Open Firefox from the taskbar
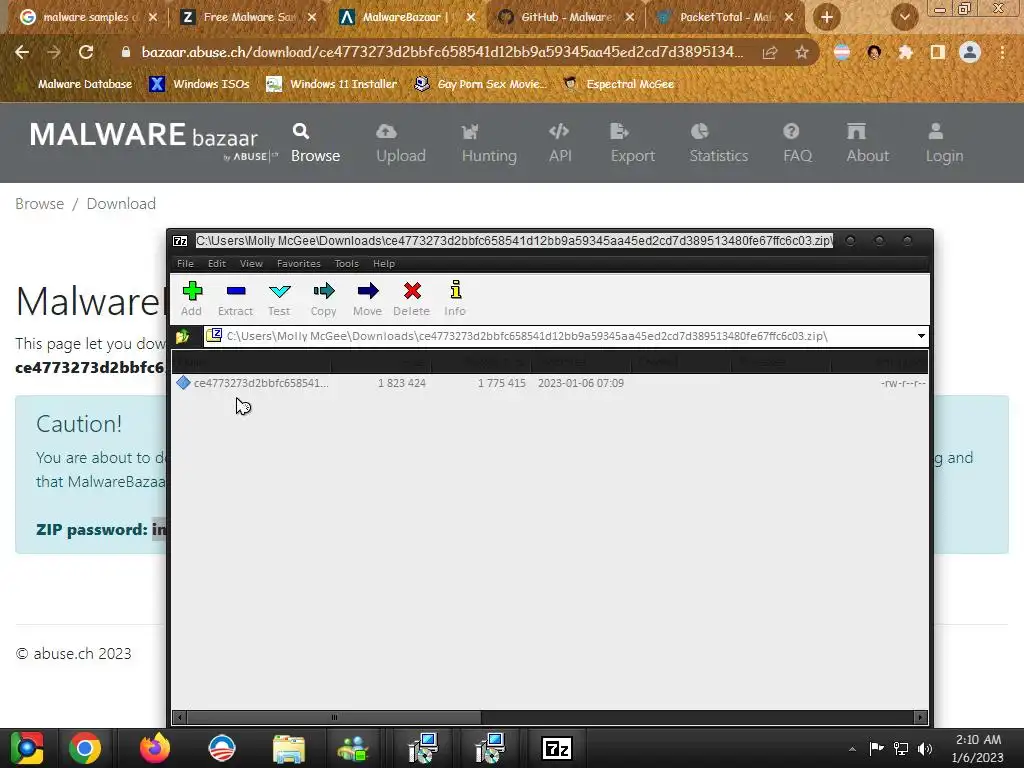The height and width of the screenshot is (768, 1024). pos(155,748)
